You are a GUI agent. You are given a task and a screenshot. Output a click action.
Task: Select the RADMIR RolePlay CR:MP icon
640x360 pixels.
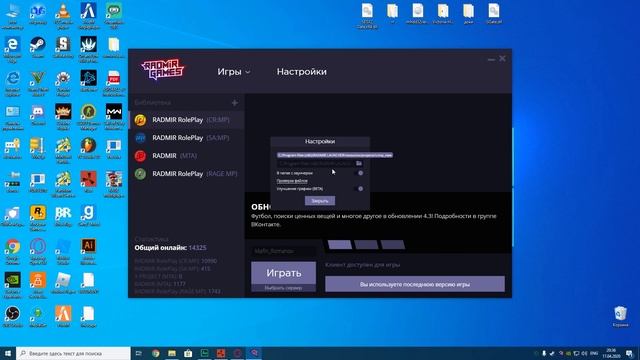(x=140, y=120)
